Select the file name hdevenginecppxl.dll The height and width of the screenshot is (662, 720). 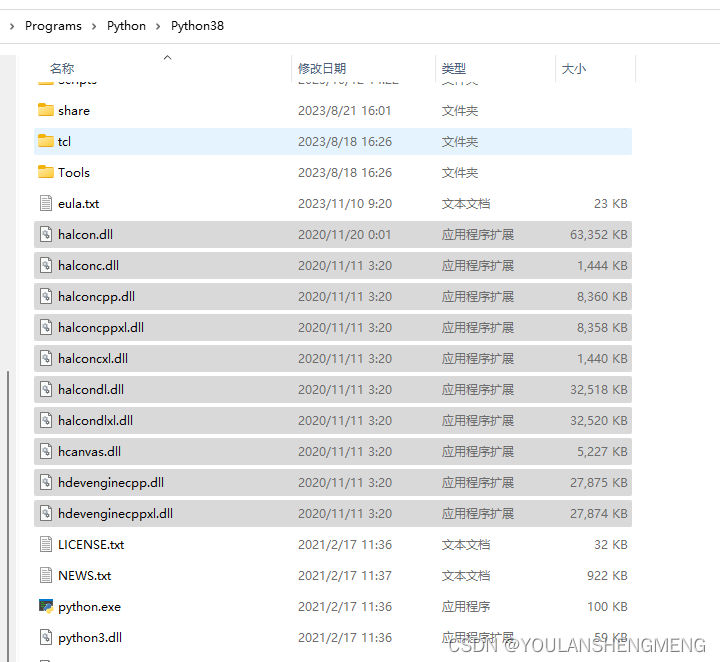coord(115,514)
